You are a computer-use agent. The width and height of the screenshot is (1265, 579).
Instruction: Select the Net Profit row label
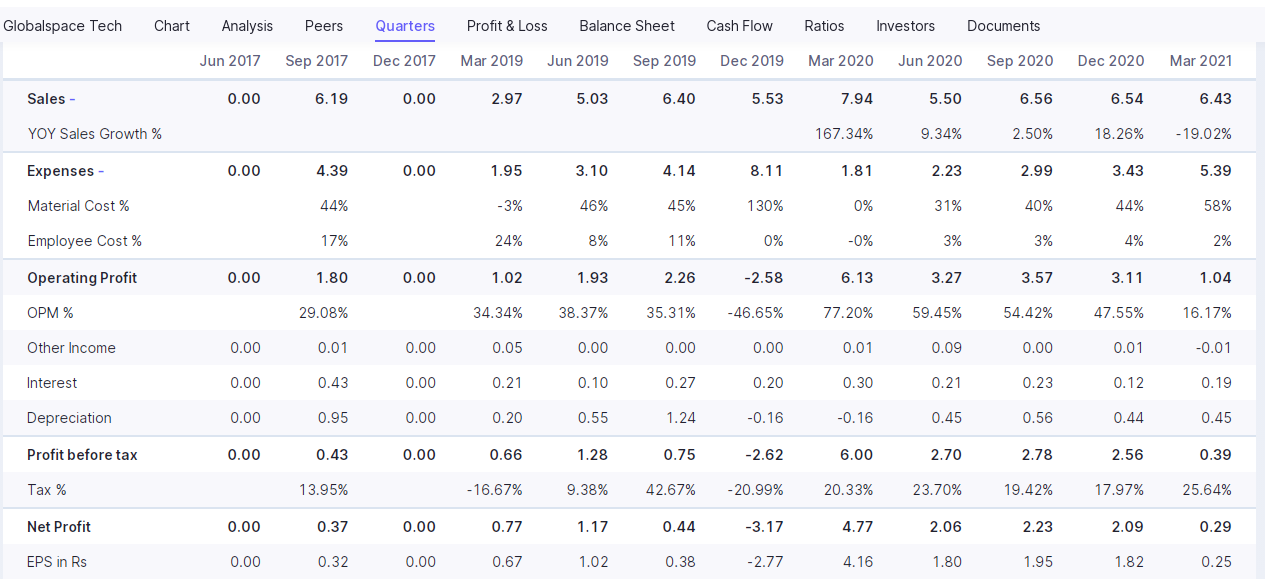point(59,527)
